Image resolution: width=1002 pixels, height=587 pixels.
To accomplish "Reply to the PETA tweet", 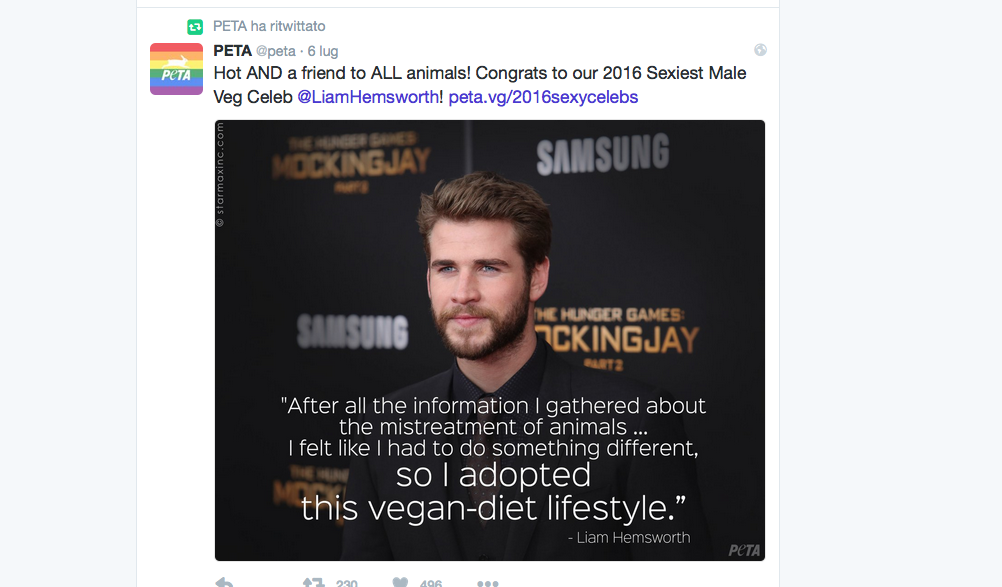I will click(x=225, y=583).
